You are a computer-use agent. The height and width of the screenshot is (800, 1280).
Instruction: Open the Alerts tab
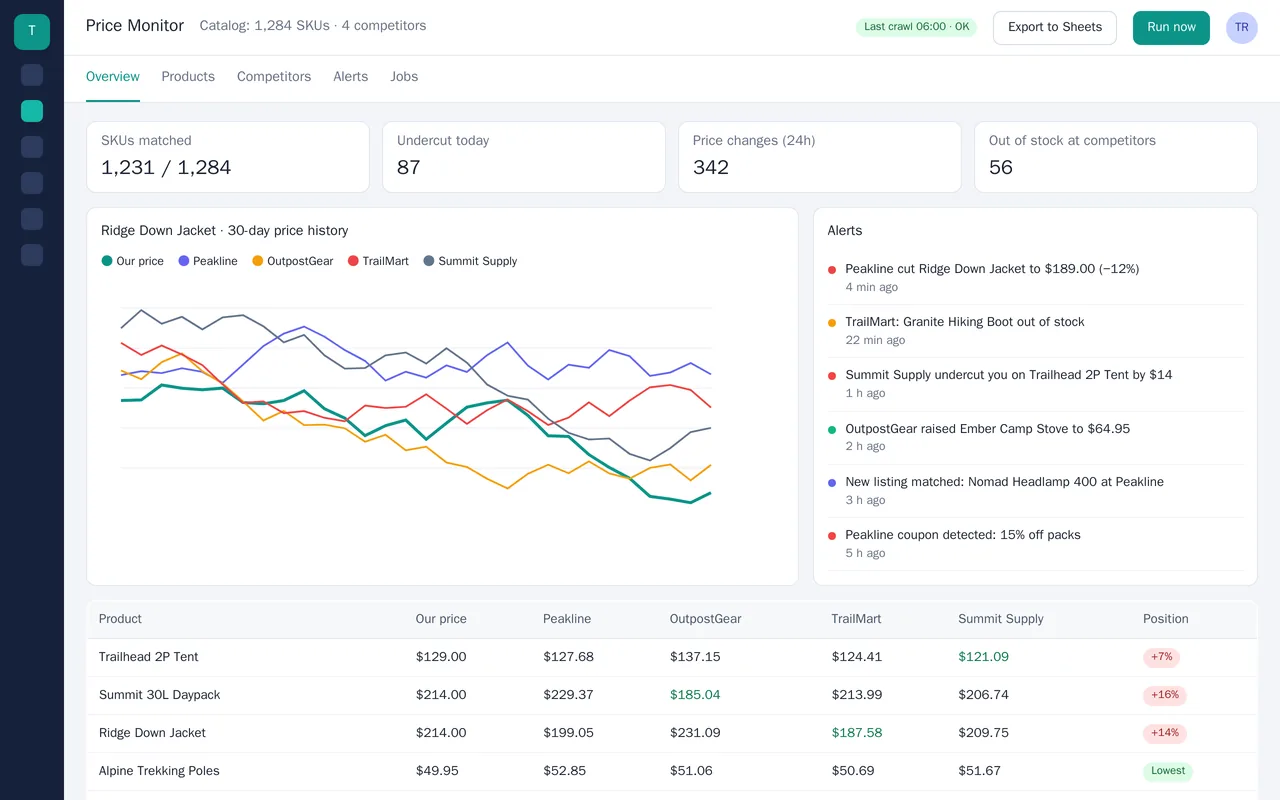pyautogui.click(x=351, y=77)
